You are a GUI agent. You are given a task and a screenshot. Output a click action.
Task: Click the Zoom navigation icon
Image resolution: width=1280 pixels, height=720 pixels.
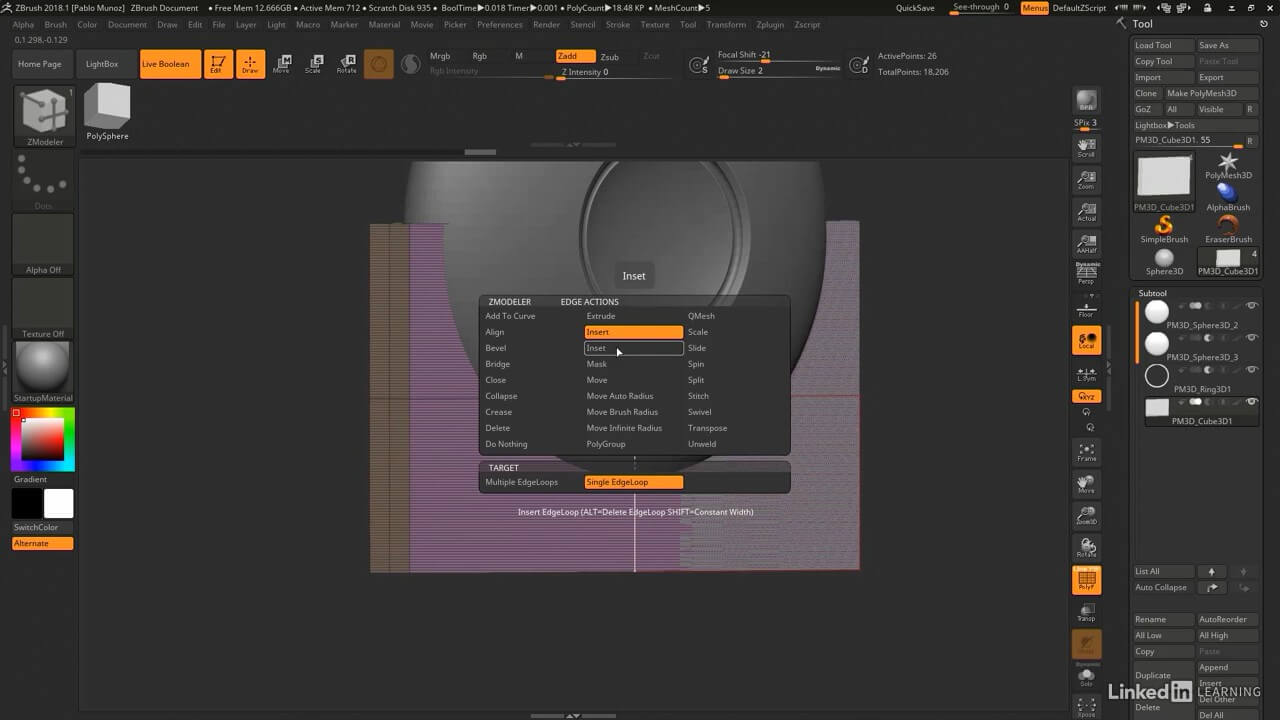(x=1086, y=180)
